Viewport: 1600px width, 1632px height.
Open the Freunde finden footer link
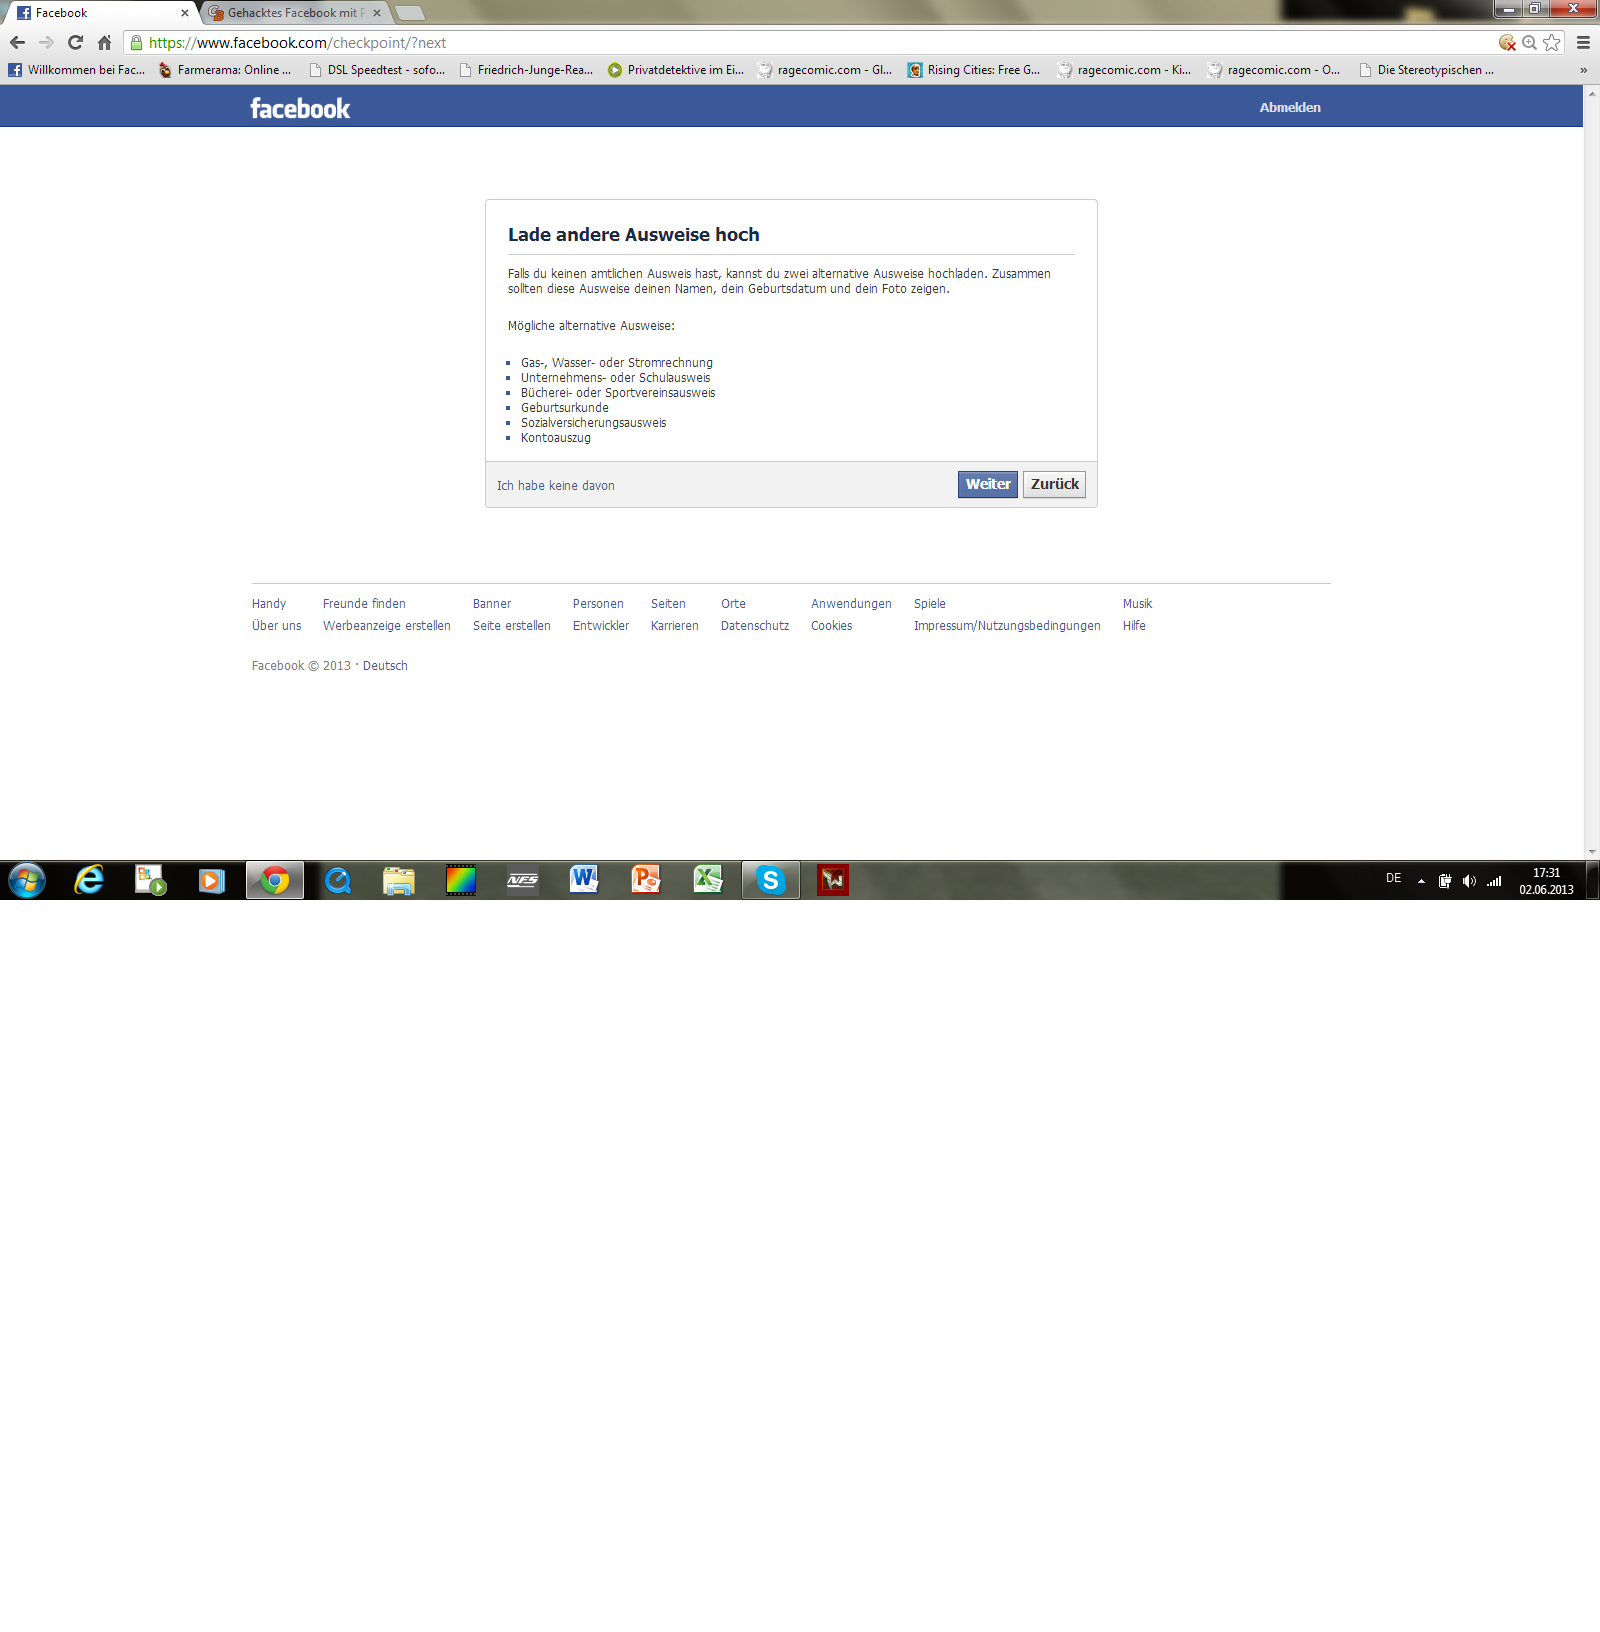364,604
